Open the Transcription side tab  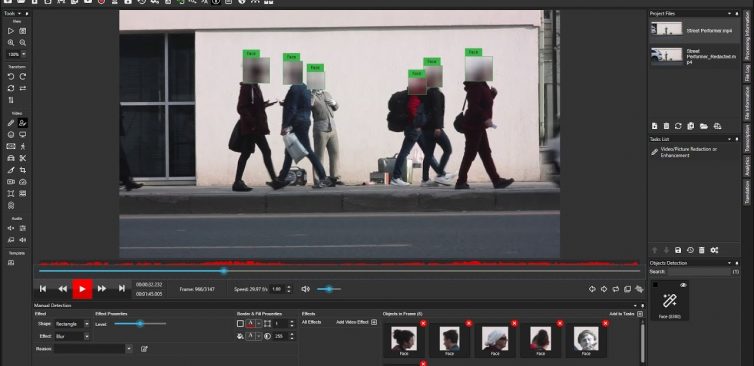pos(747,139)
